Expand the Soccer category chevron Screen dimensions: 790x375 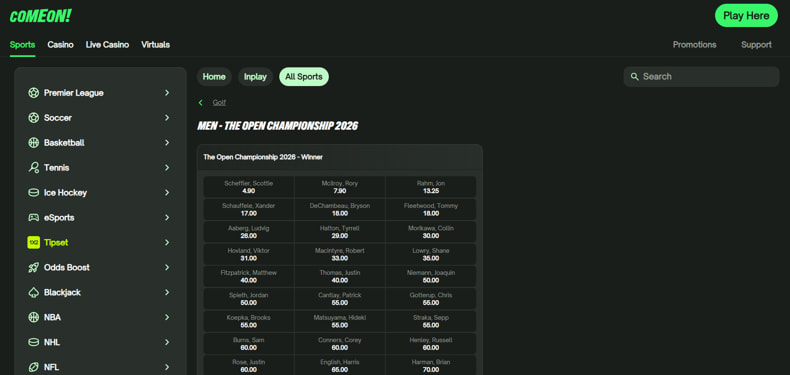pyautogui.click(x=167, y=117)
